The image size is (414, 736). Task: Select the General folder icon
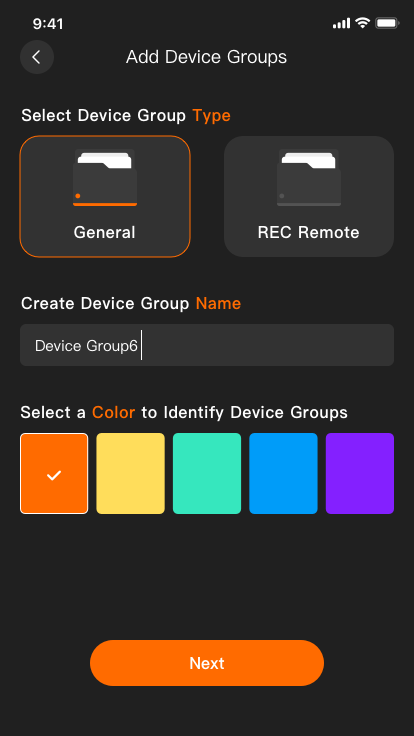(x=105, y=177)
